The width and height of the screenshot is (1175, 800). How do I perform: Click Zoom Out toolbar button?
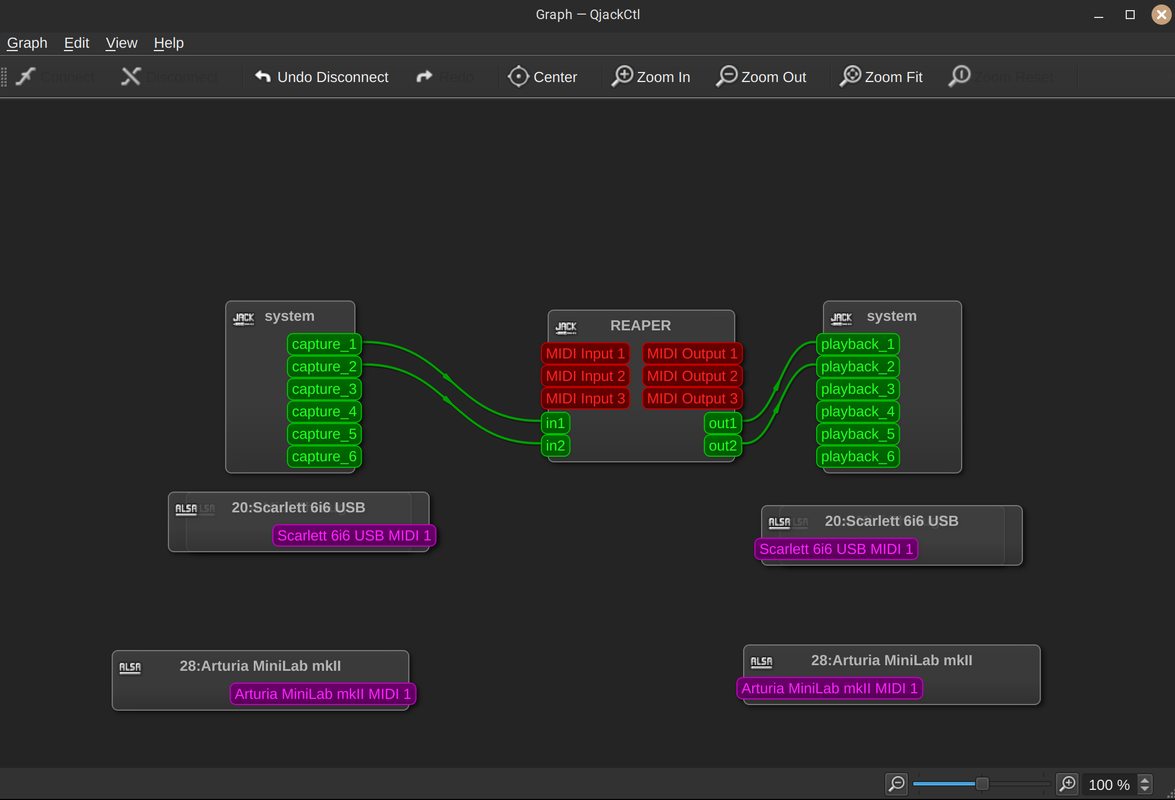coord(761,76)
